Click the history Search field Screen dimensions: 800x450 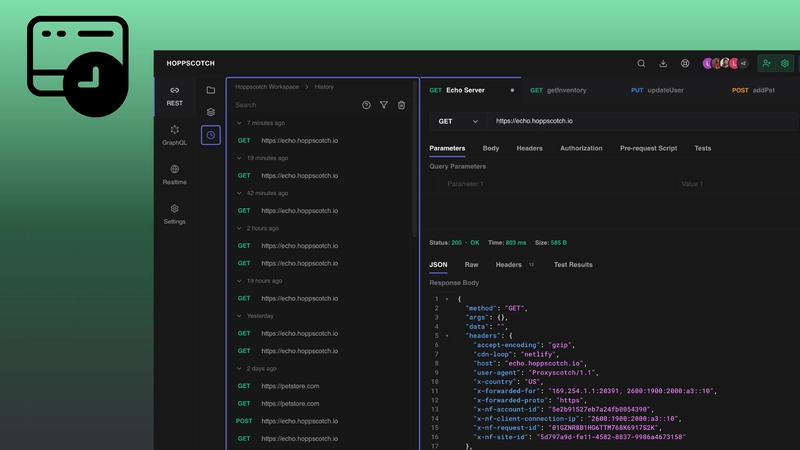pos(295,105)
